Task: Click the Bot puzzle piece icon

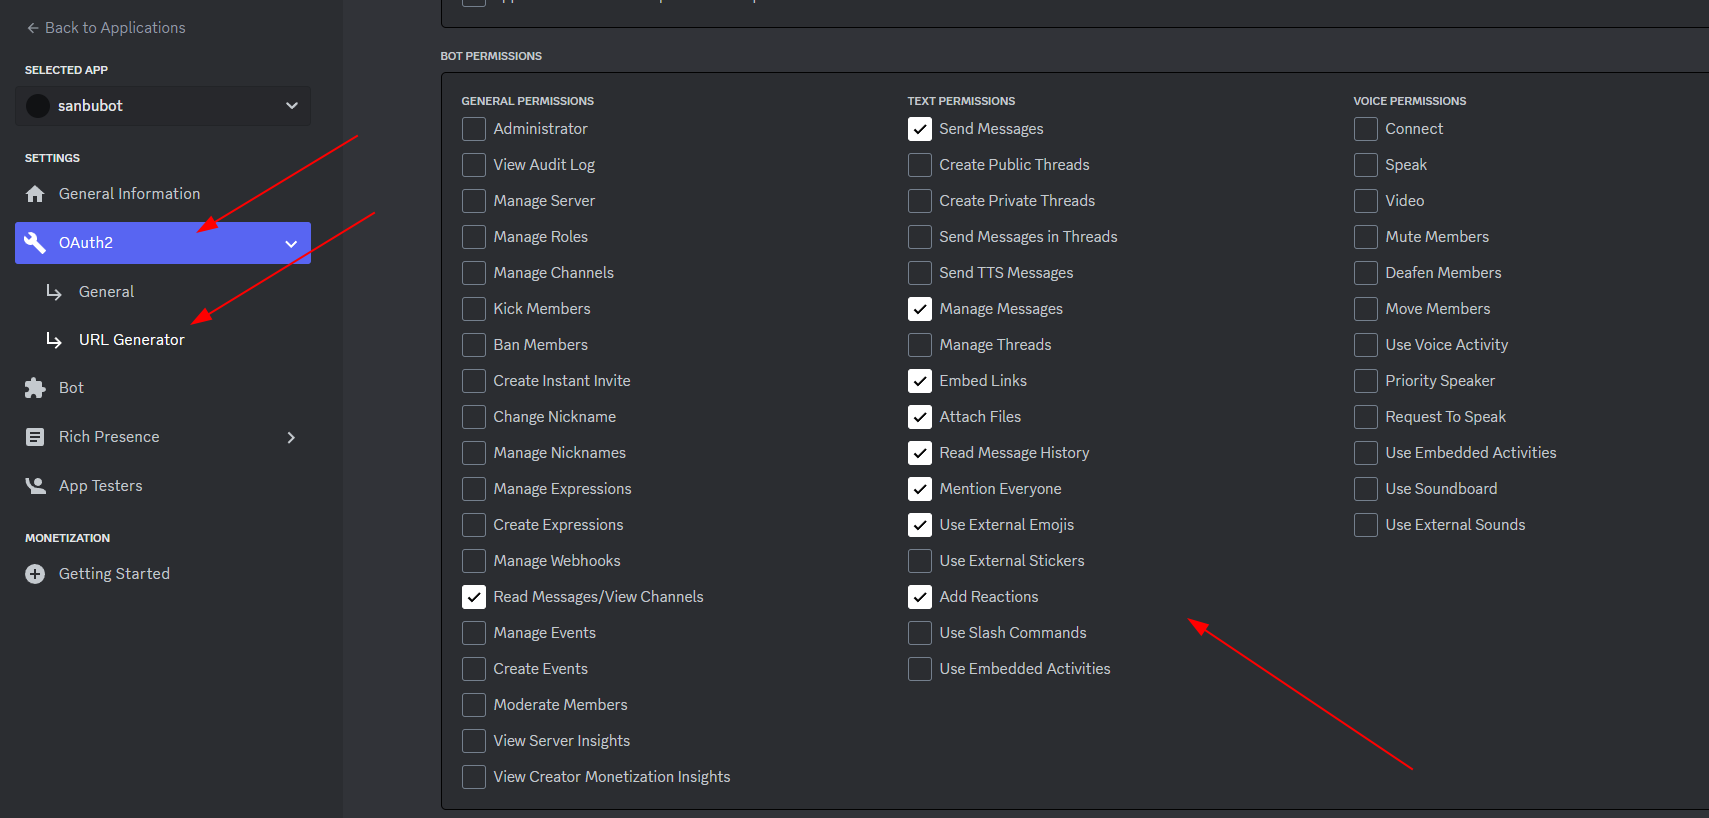Action: 35,388
